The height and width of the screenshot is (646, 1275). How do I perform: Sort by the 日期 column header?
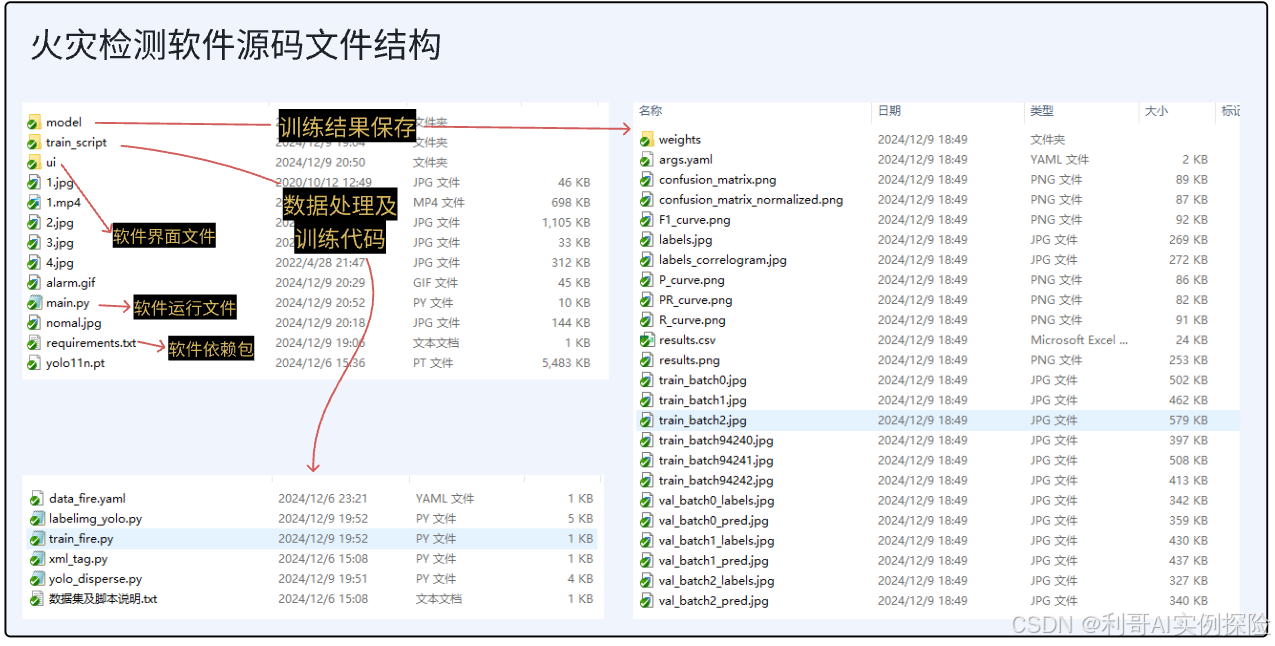pos(890,111)
